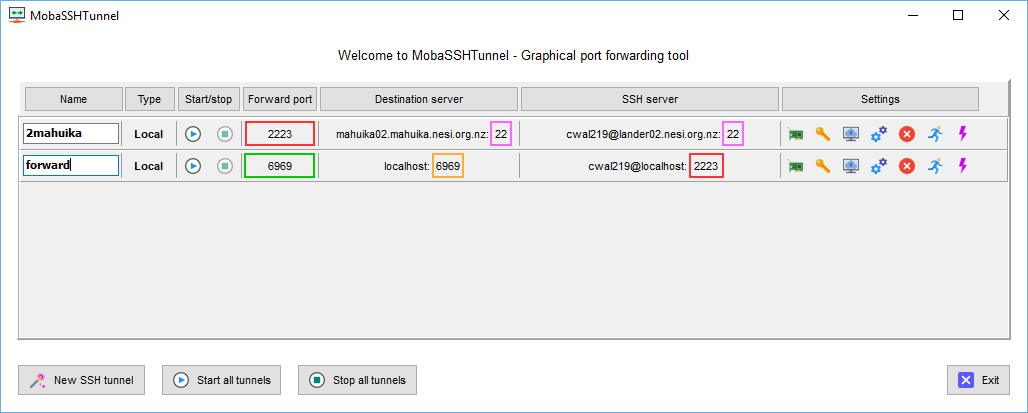Click the Settings column header
Screen dimensions: 1028x413
[880, 99]
